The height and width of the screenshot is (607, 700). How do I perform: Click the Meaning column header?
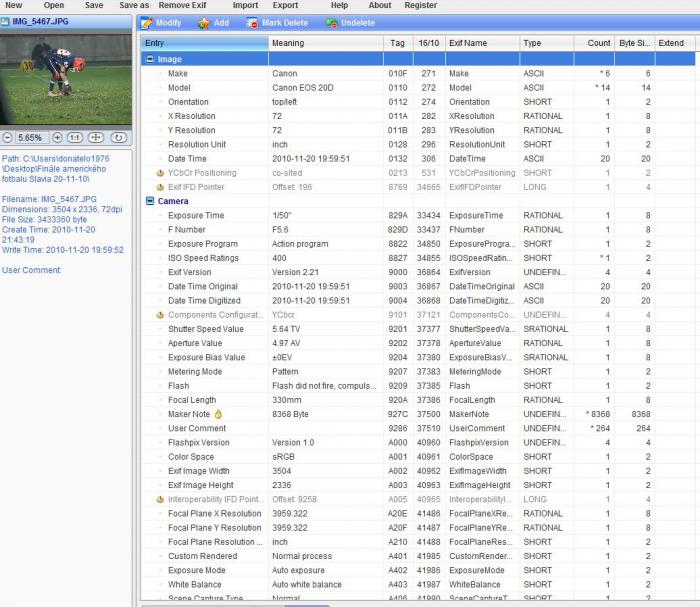click(x=288, y=43)
